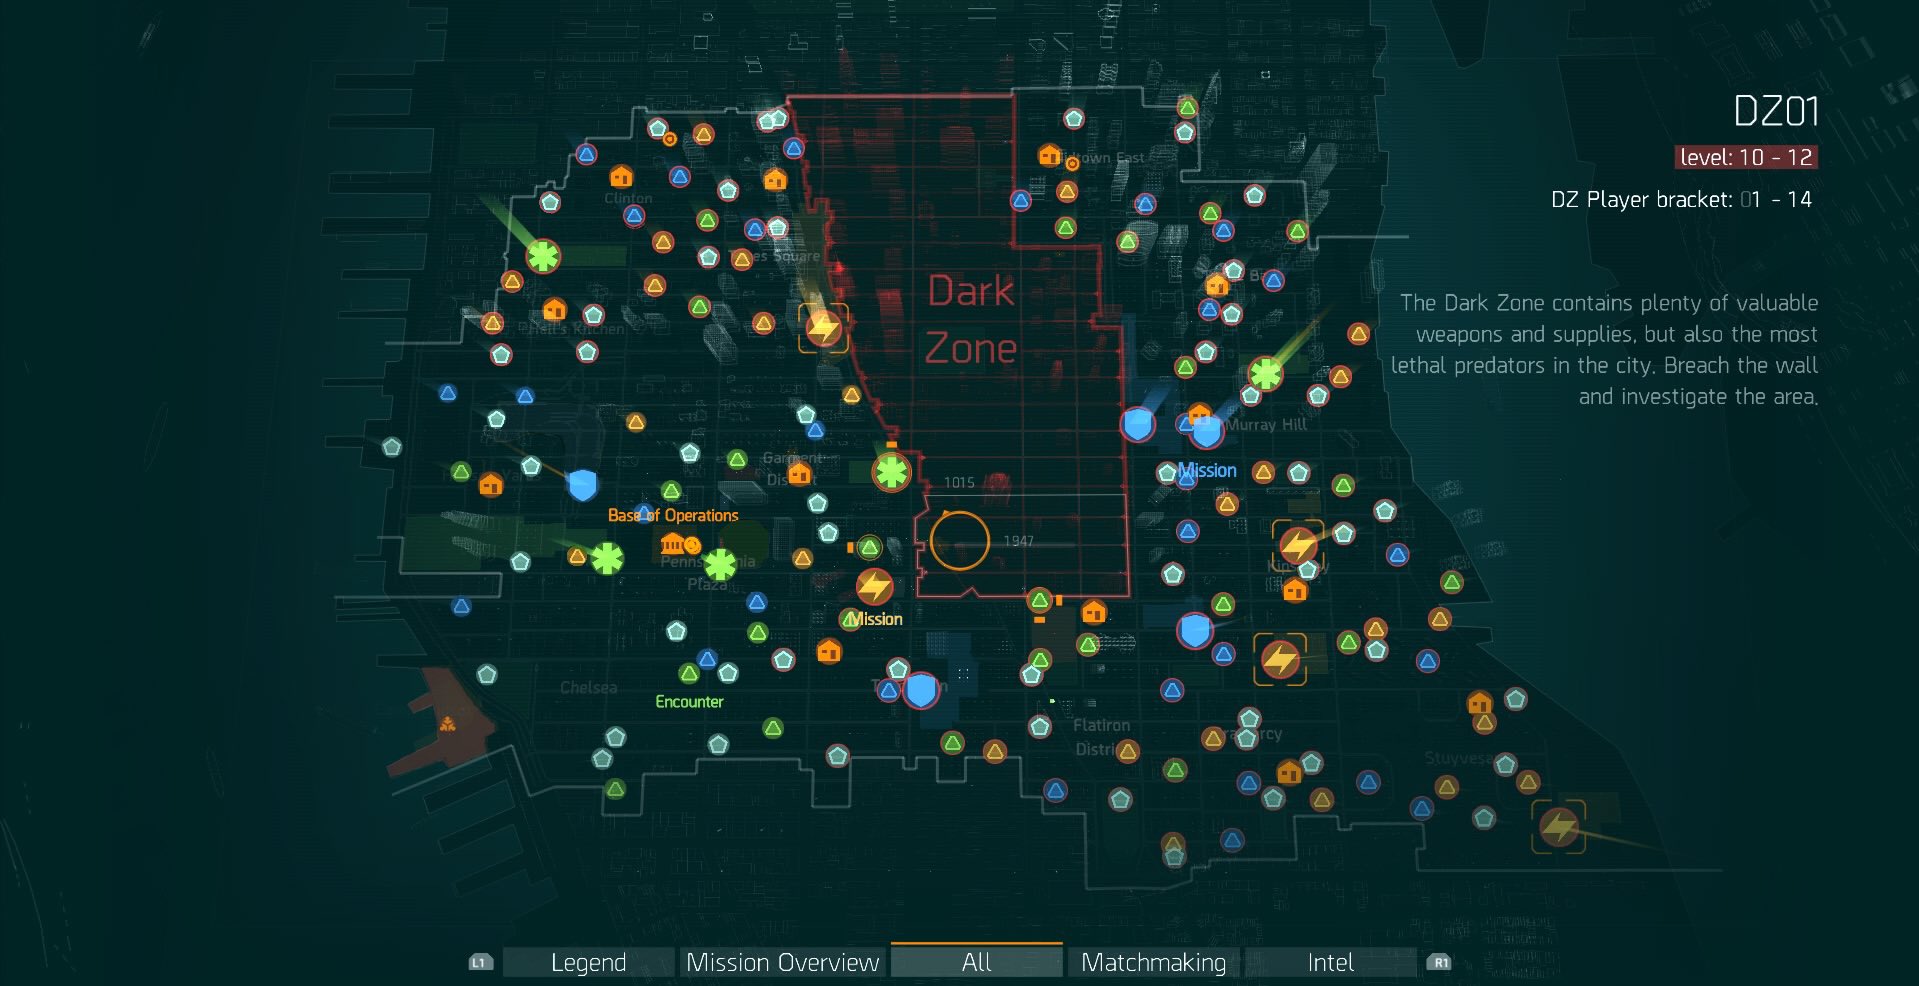Select safe house icon above Clinton label
Viewport: 1919px width, 986px height.
pos(621,177)
